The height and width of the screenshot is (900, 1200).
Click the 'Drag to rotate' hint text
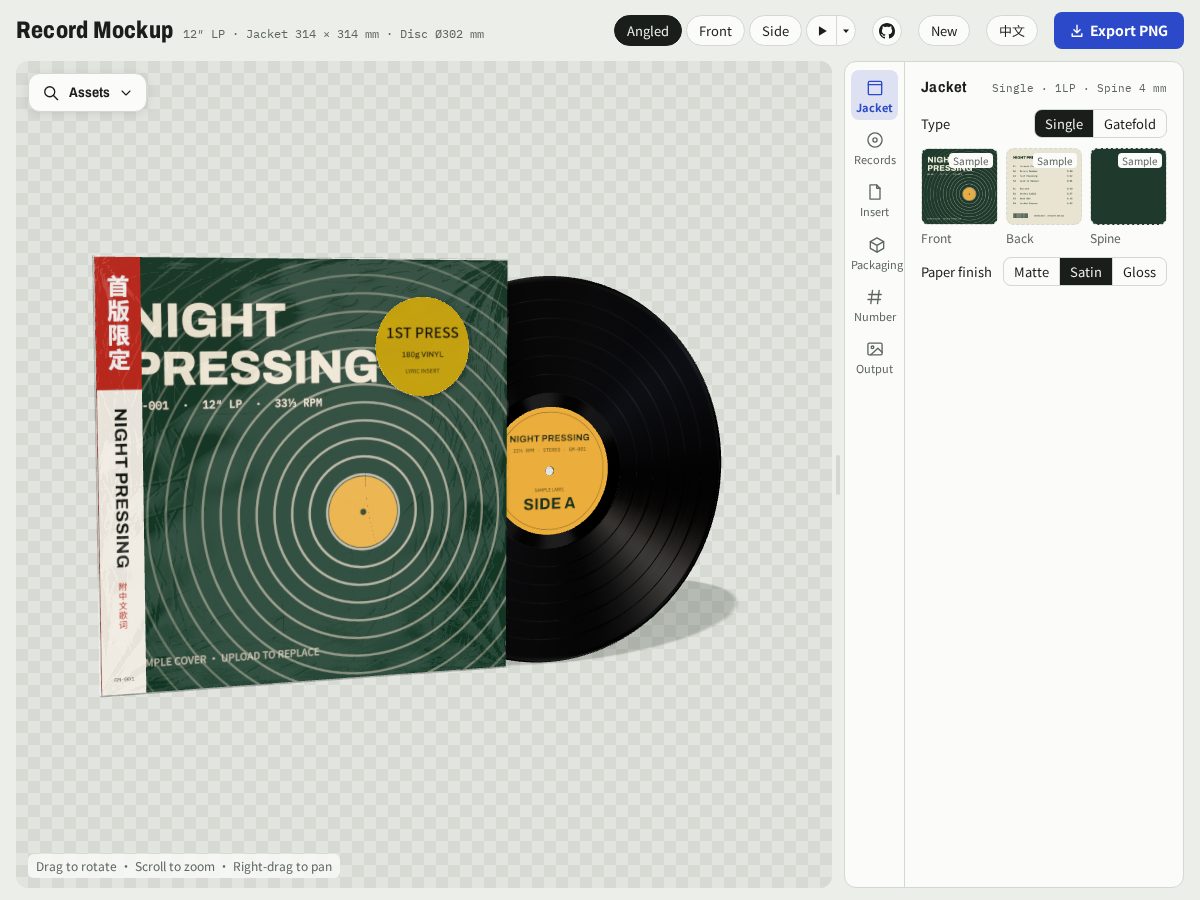[x=76, y=866]
